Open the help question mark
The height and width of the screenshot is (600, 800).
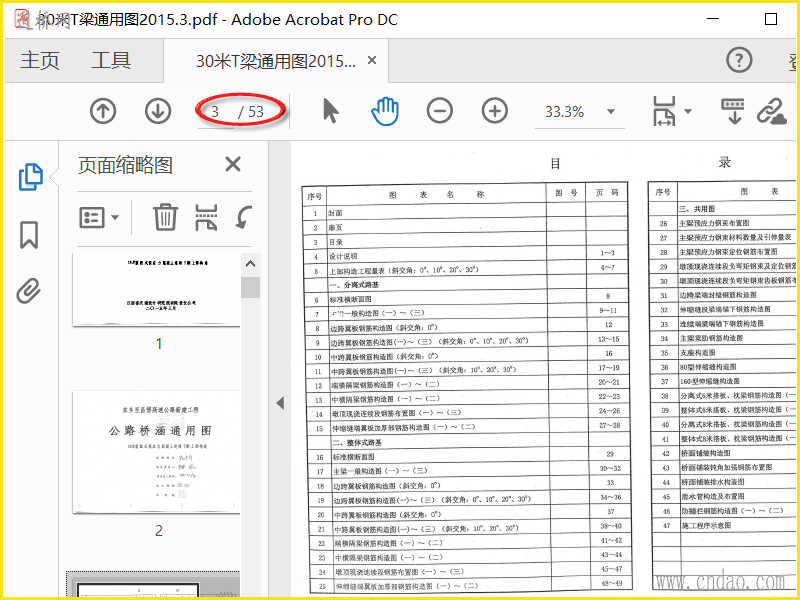coord(739,60)
